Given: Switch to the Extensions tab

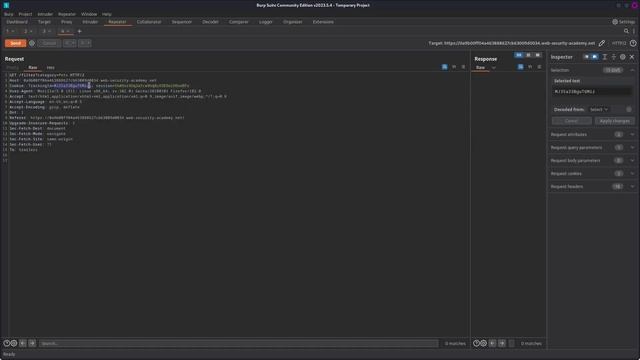Looking at the screenshot, I should [323, 22].
